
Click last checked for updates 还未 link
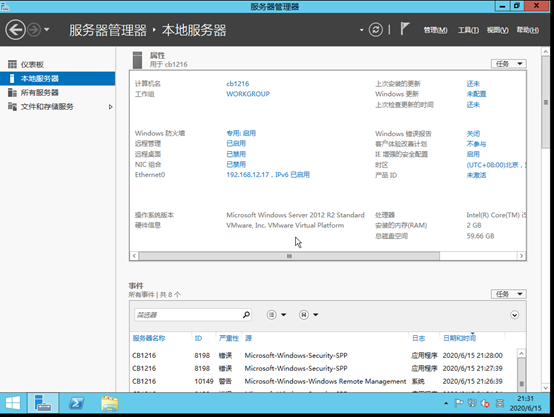473,105
